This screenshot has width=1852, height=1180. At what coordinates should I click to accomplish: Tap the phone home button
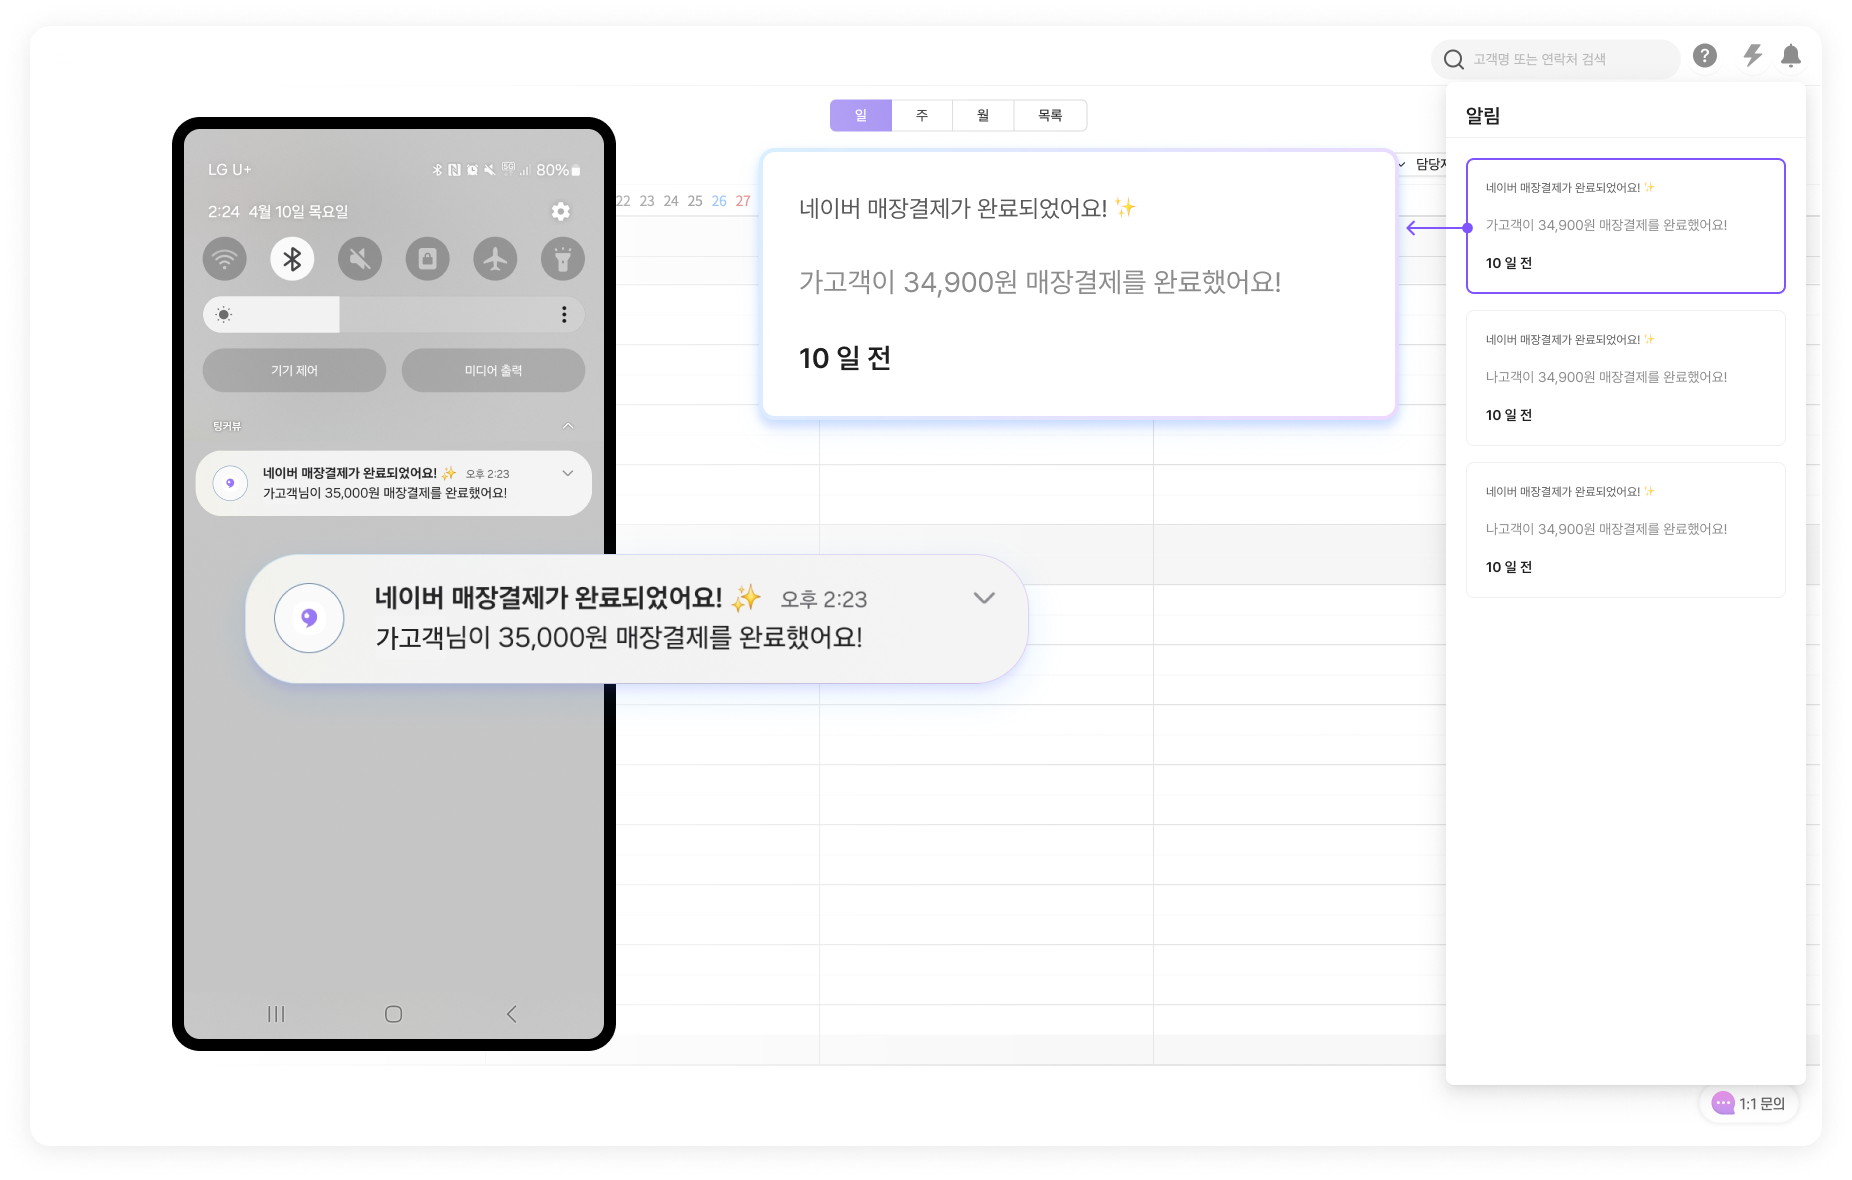[394, 1014]
